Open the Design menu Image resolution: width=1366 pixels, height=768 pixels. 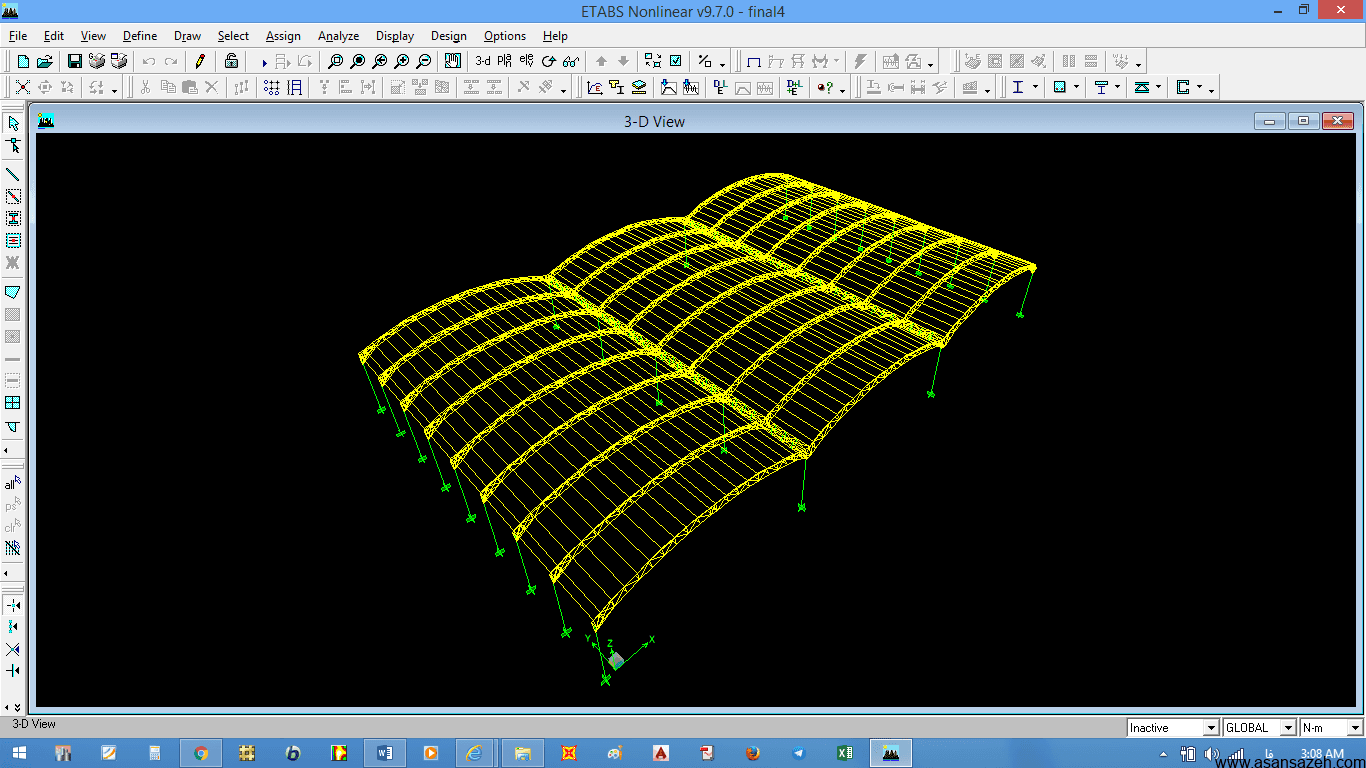click(x=449, y=36)
